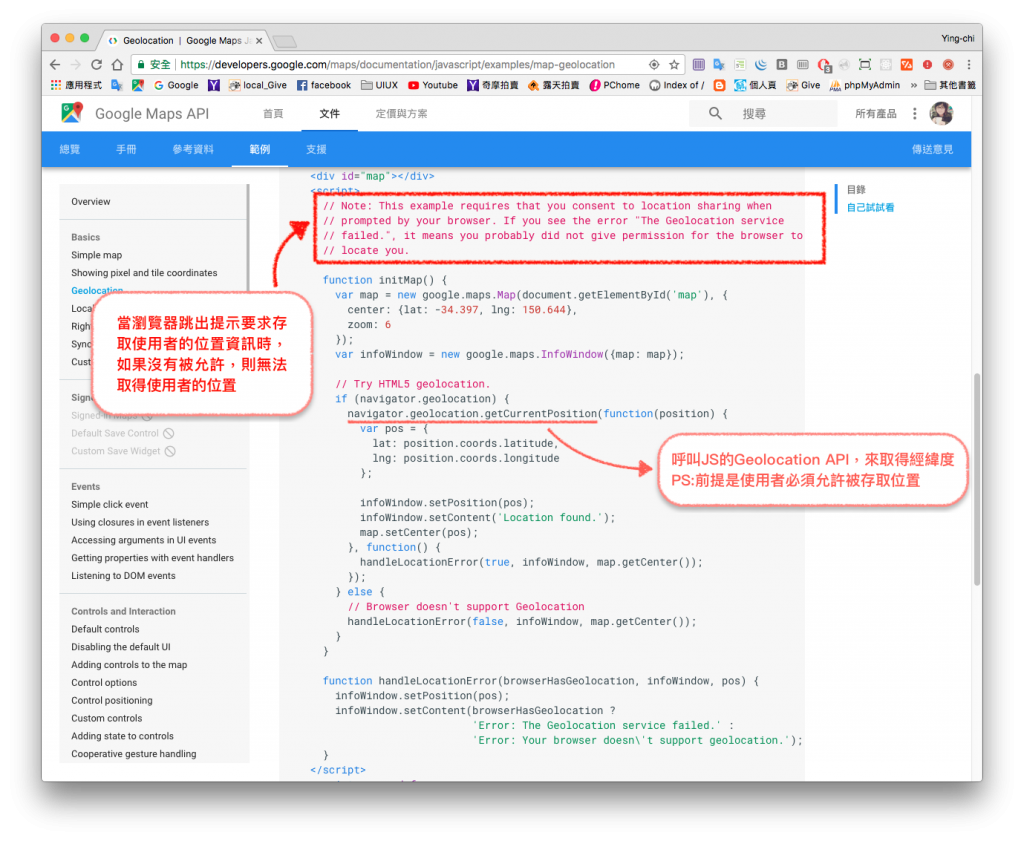Open the Google Translate bookmark icon
Image resolution: width=1024 pixels, height=841 pixels.
[117, 85]
